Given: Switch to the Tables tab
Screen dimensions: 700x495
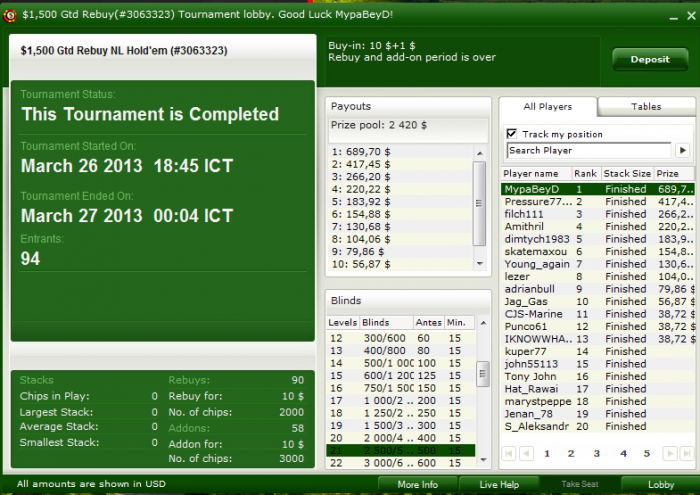Looking at the screenshot, I should (646, 107).
